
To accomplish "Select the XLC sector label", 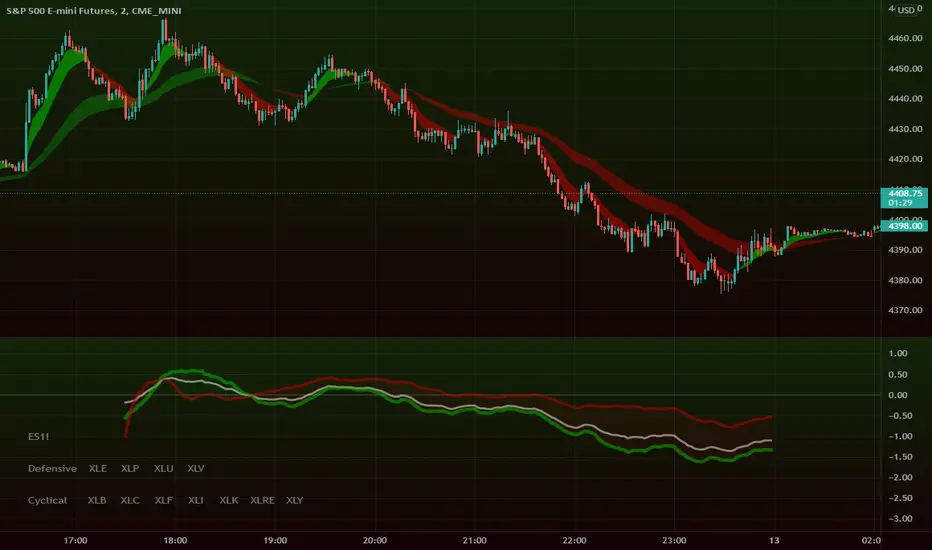I will coord(130,501).
